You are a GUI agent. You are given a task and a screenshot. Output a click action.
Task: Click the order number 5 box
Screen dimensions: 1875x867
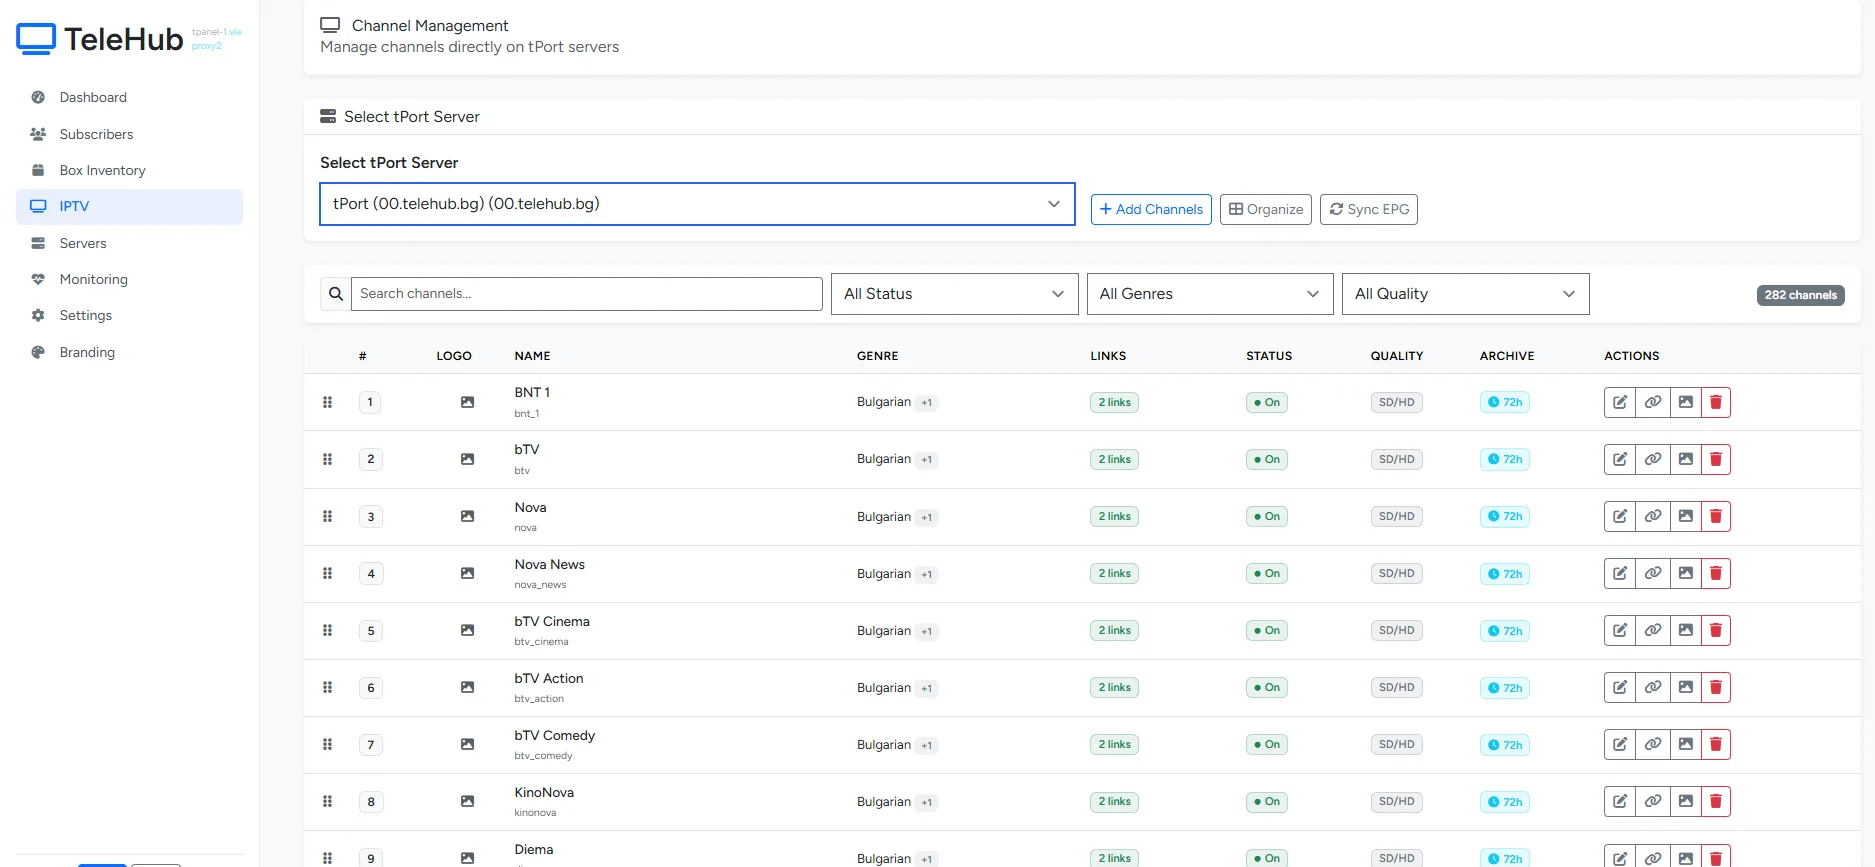pos(371,631)
